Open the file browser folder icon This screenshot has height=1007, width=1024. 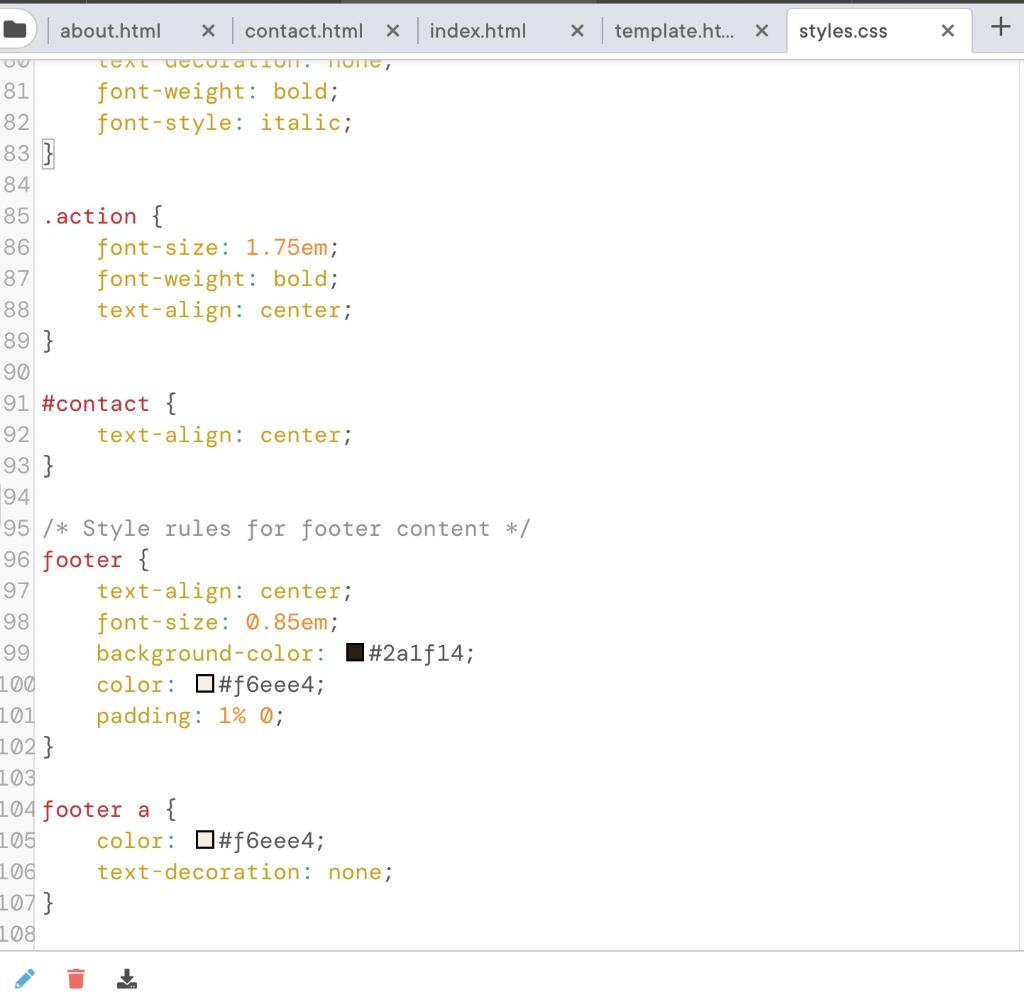click(x=14, y=29)
